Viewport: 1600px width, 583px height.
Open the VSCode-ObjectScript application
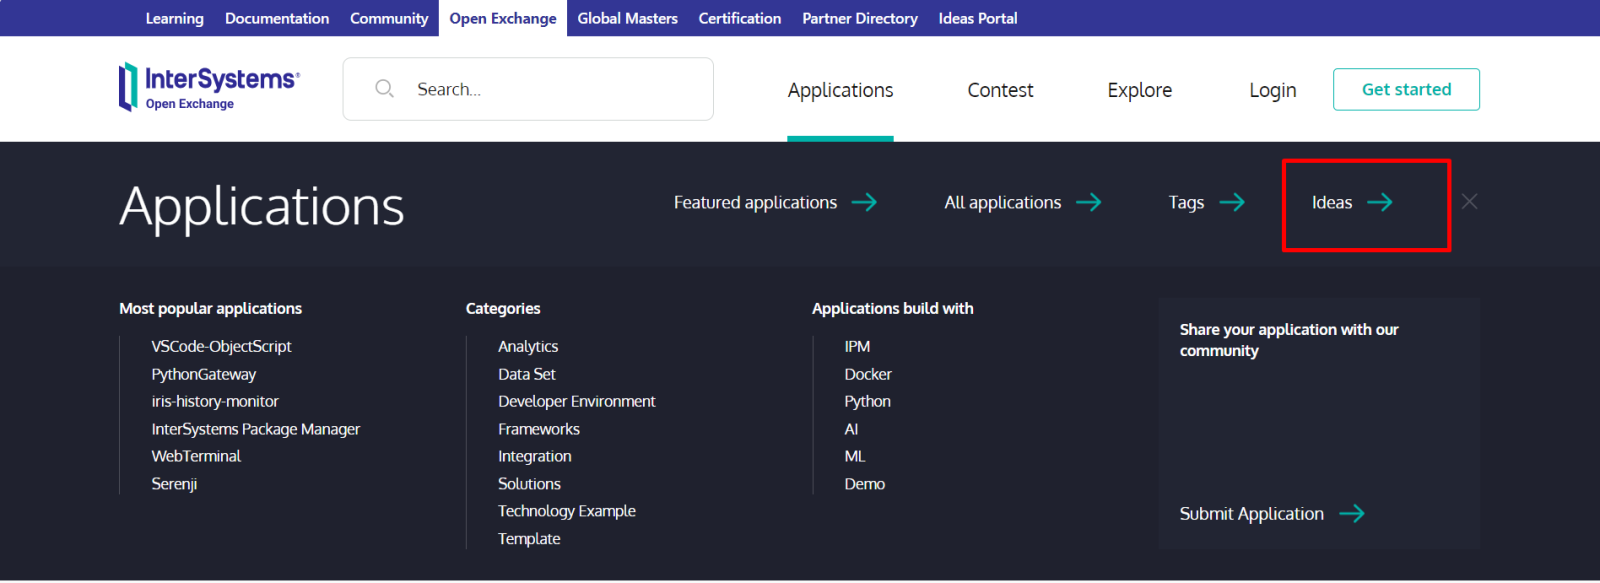point(222,346)
